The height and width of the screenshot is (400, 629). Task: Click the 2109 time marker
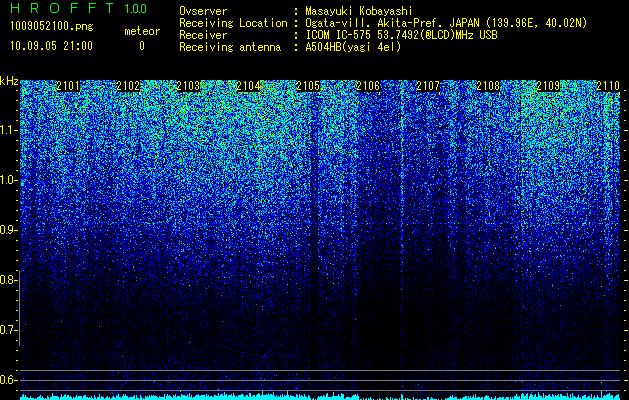click(548, 86)
